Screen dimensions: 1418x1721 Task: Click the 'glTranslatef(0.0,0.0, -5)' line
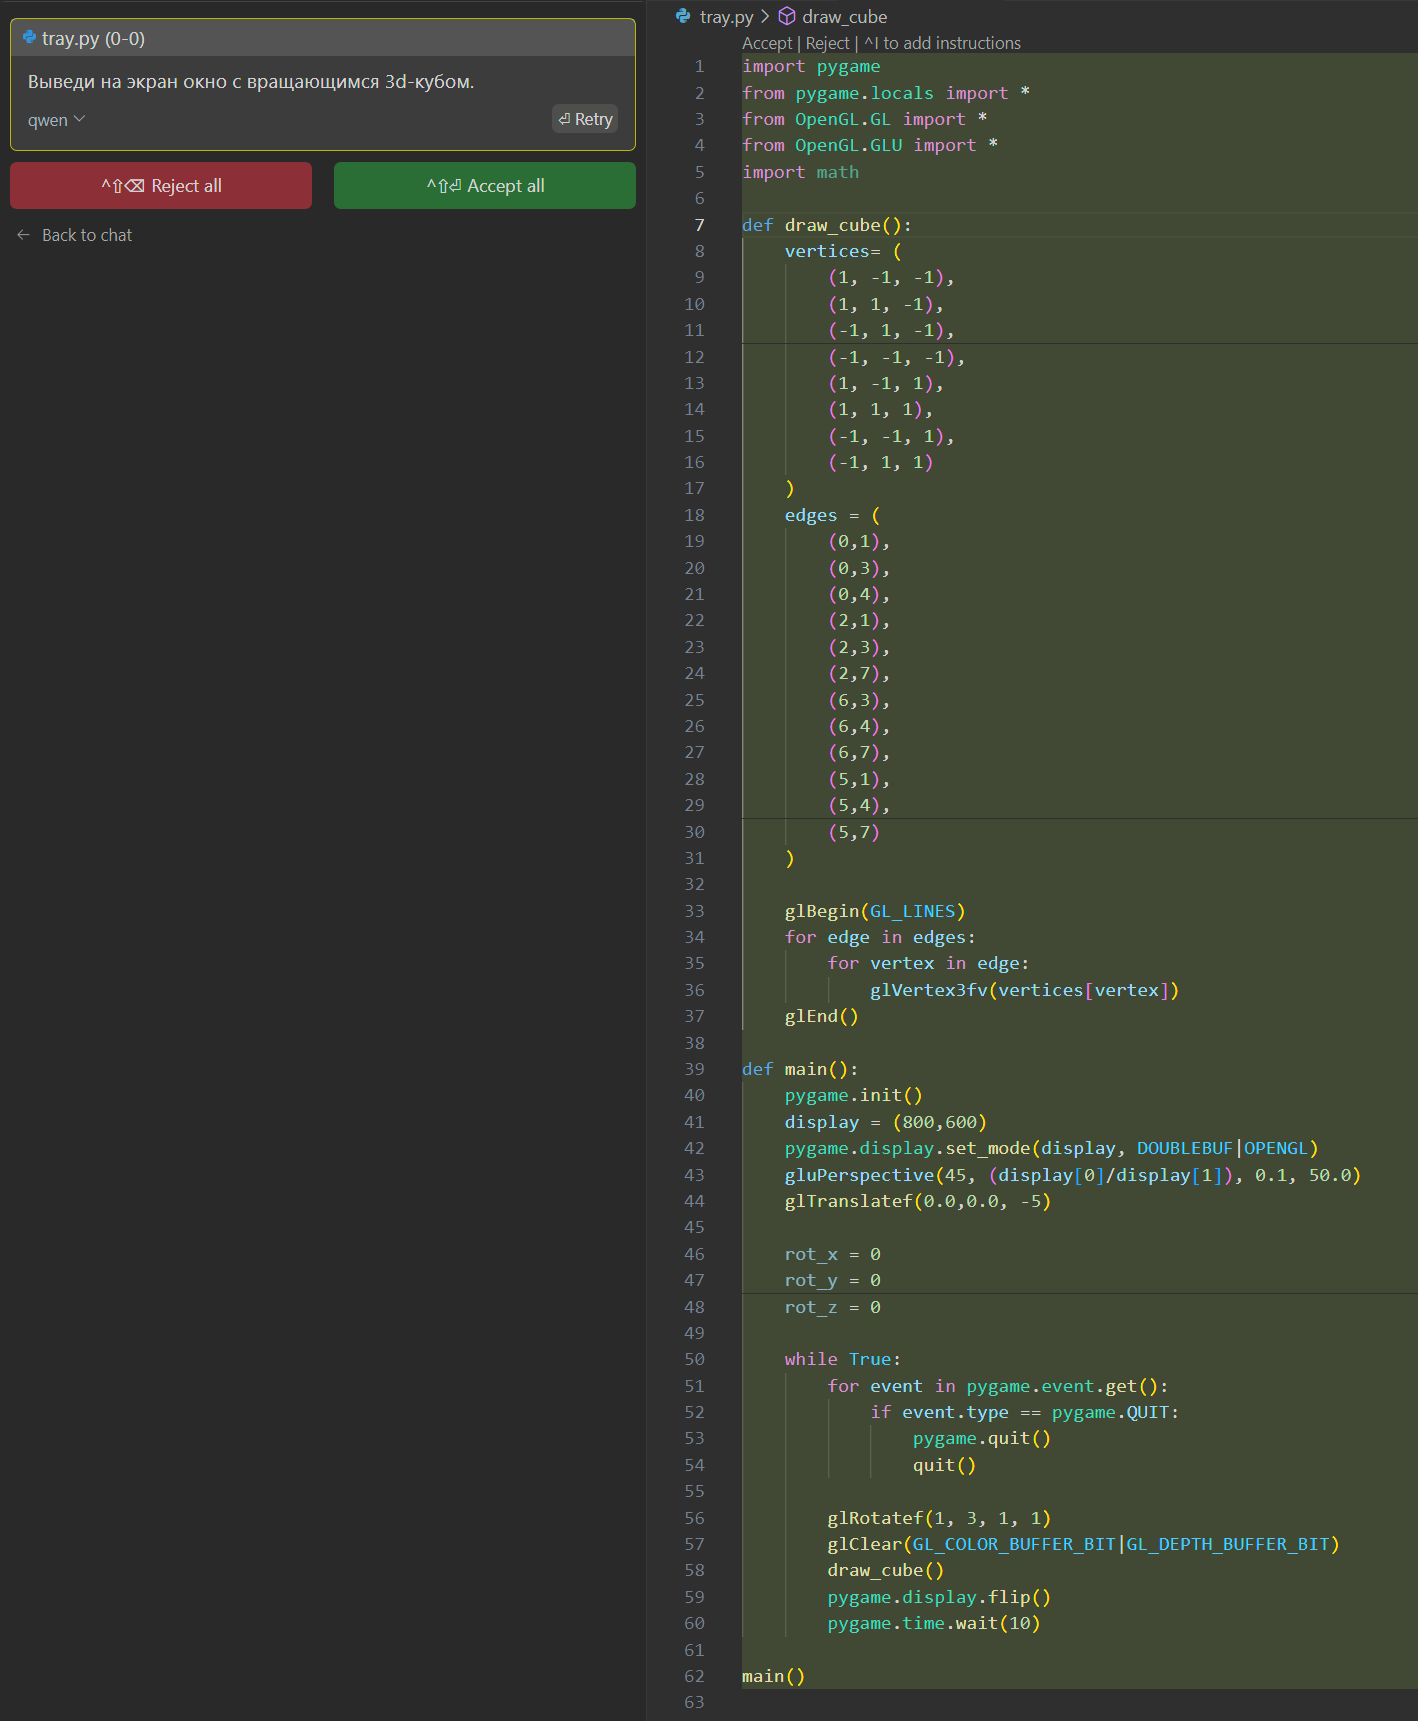coord(917,1201)
